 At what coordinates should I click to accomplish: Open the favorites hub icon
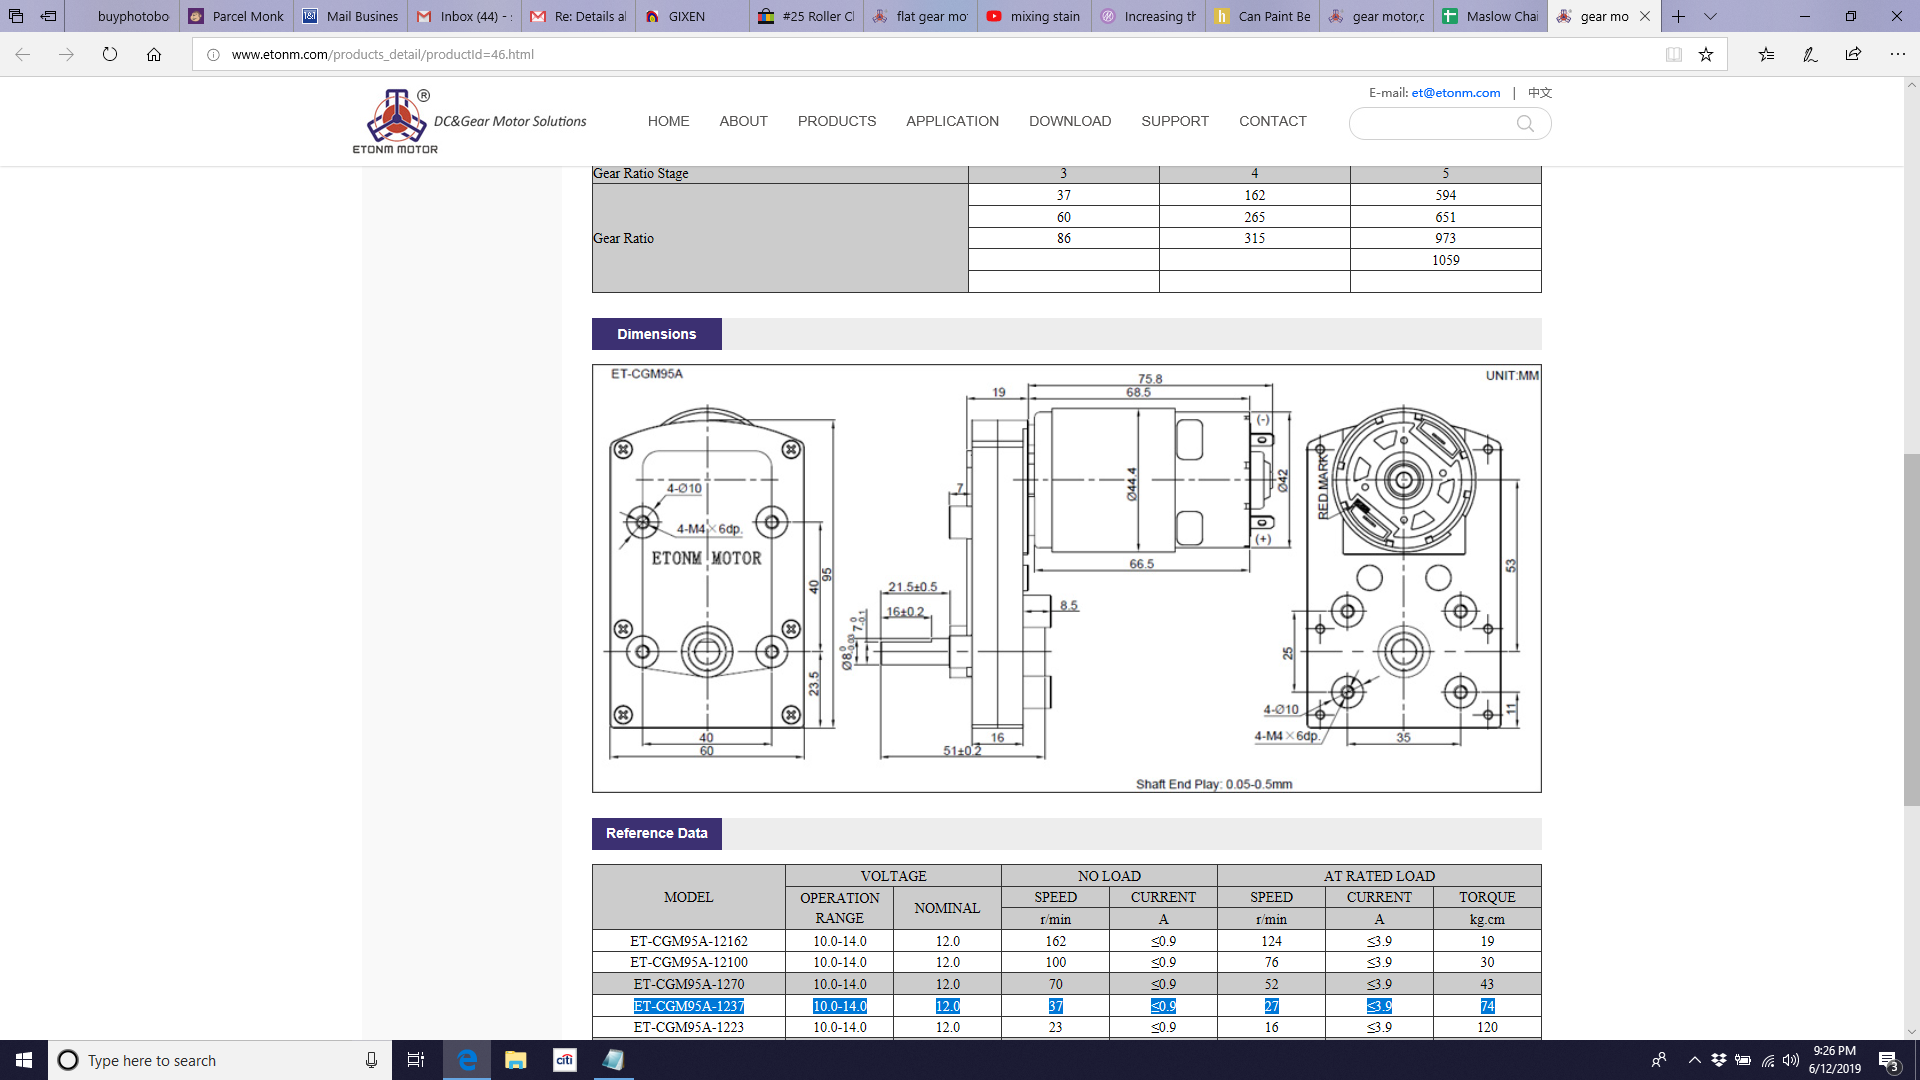click(1766, 54)
